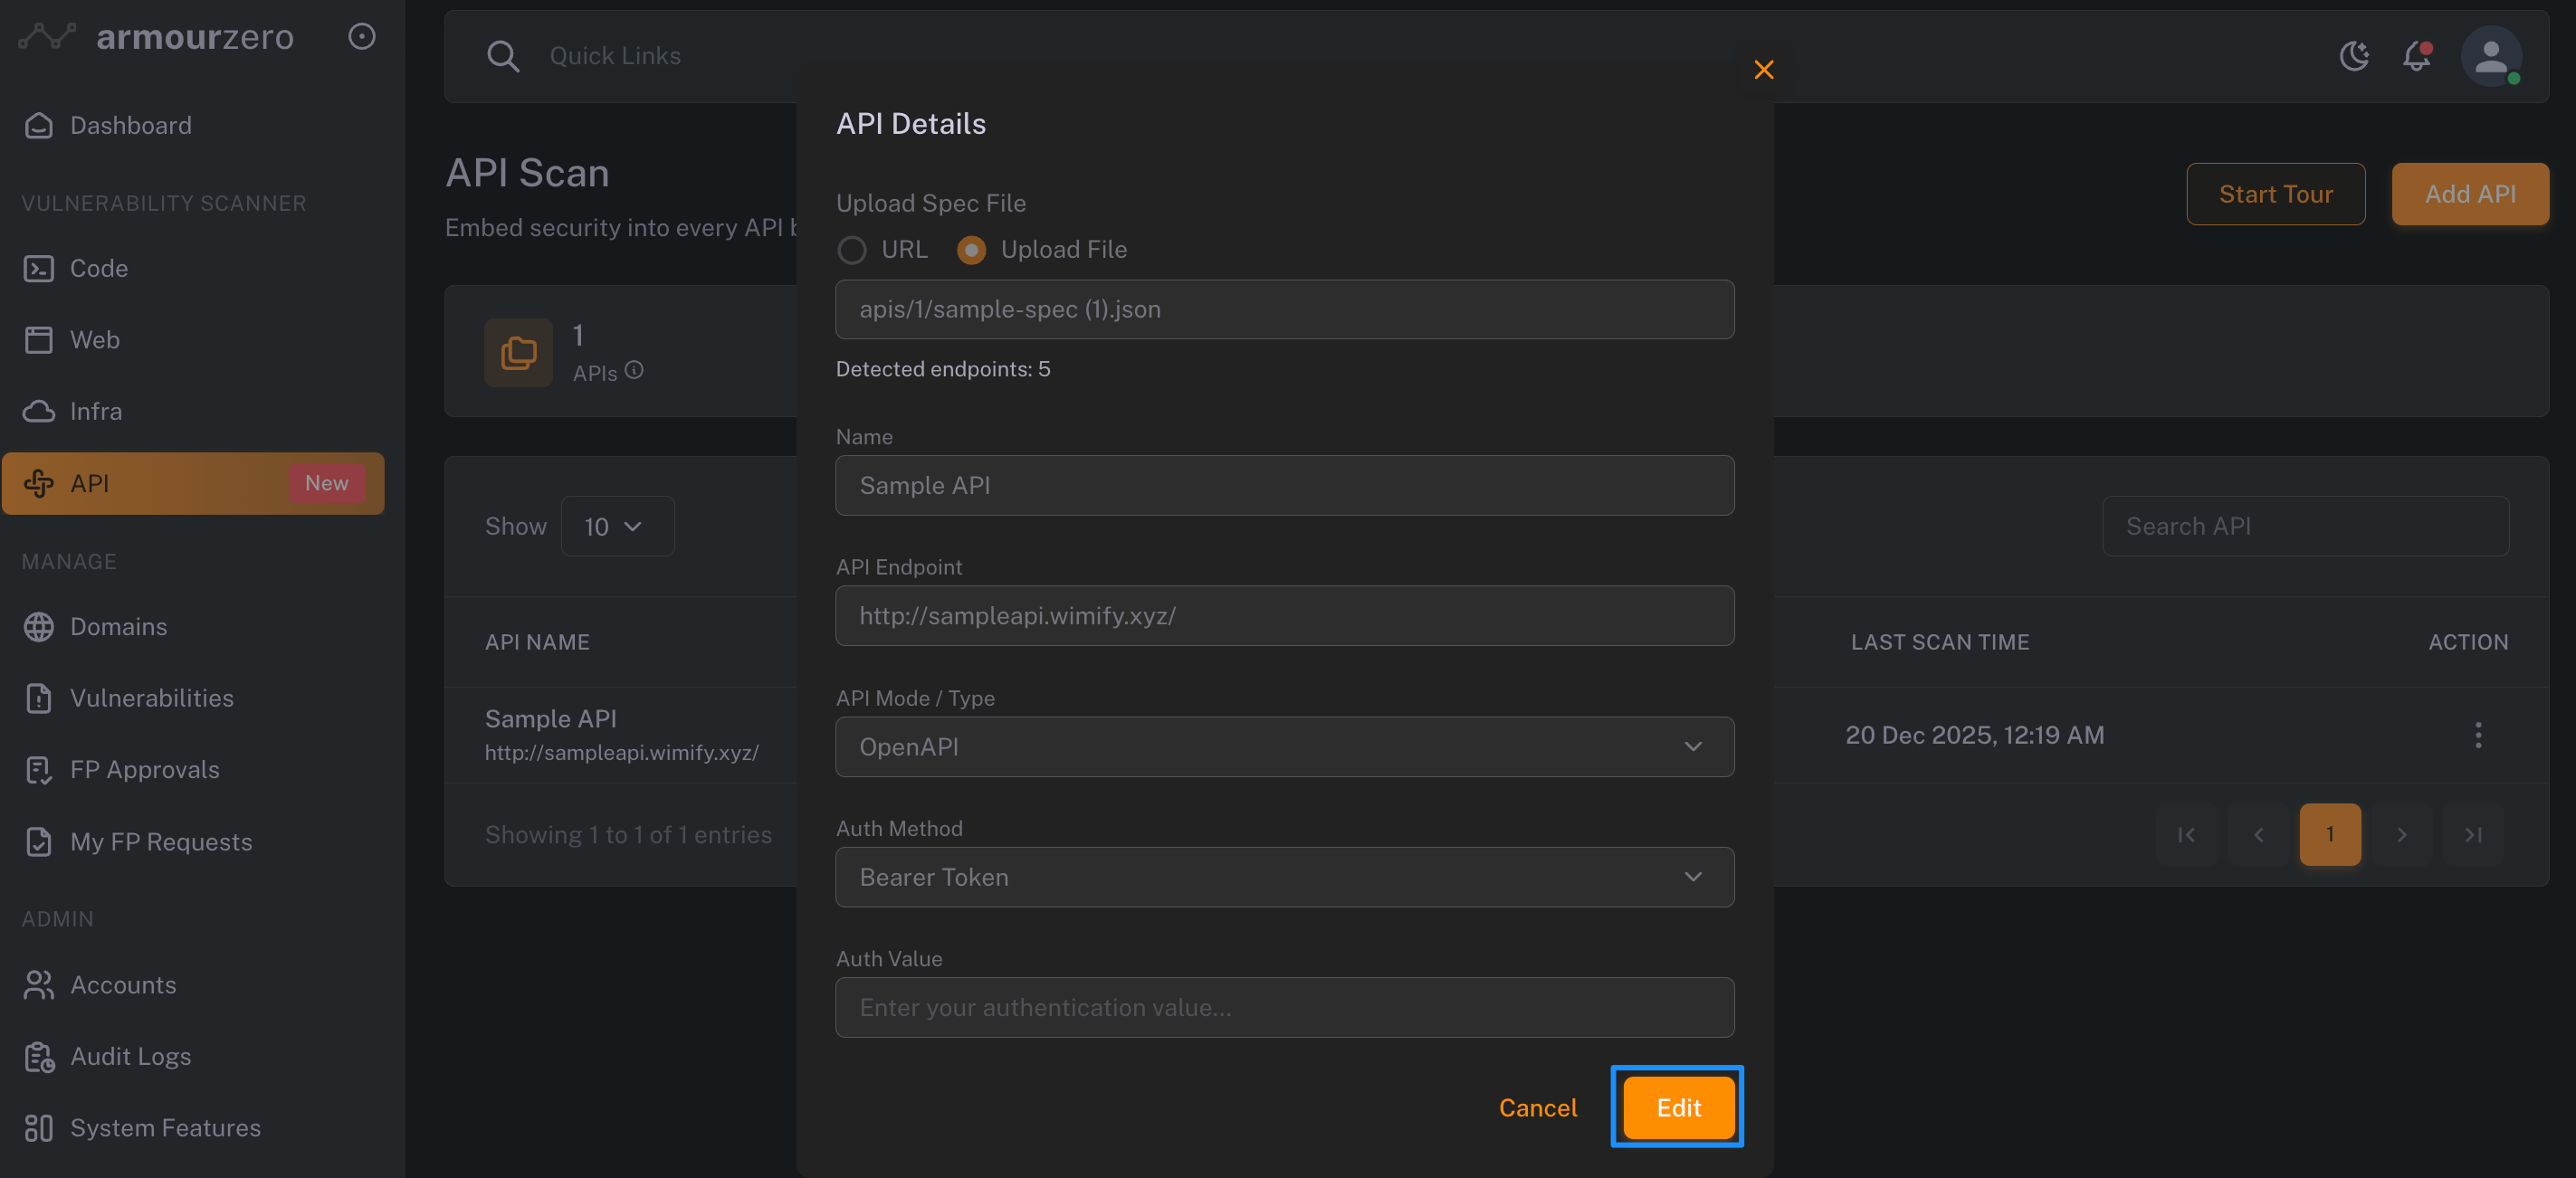Toggle the sidebar pin circle icon

tap(361, 37)
